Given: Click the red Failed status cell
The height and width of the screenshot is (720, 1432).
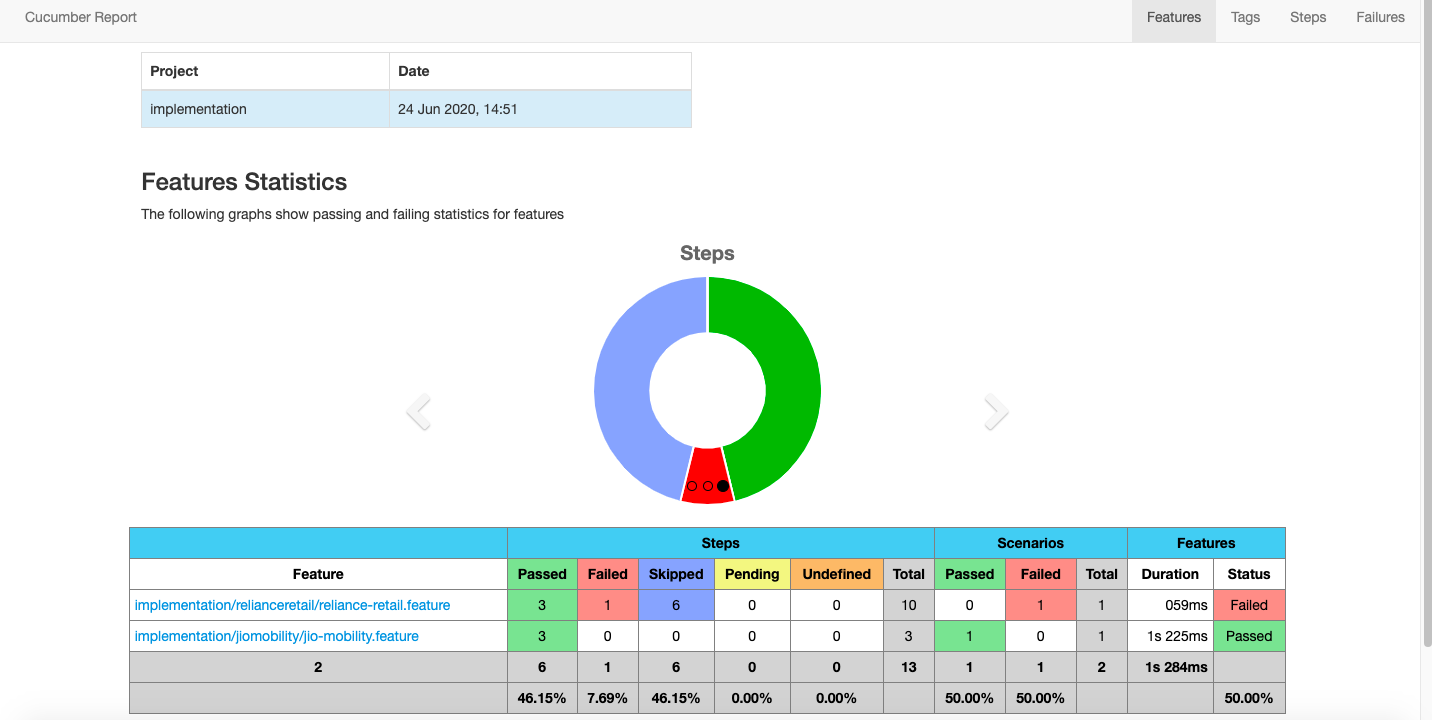Looking at the screenshot, I should pyautogui.click(x=1248, y=605).
